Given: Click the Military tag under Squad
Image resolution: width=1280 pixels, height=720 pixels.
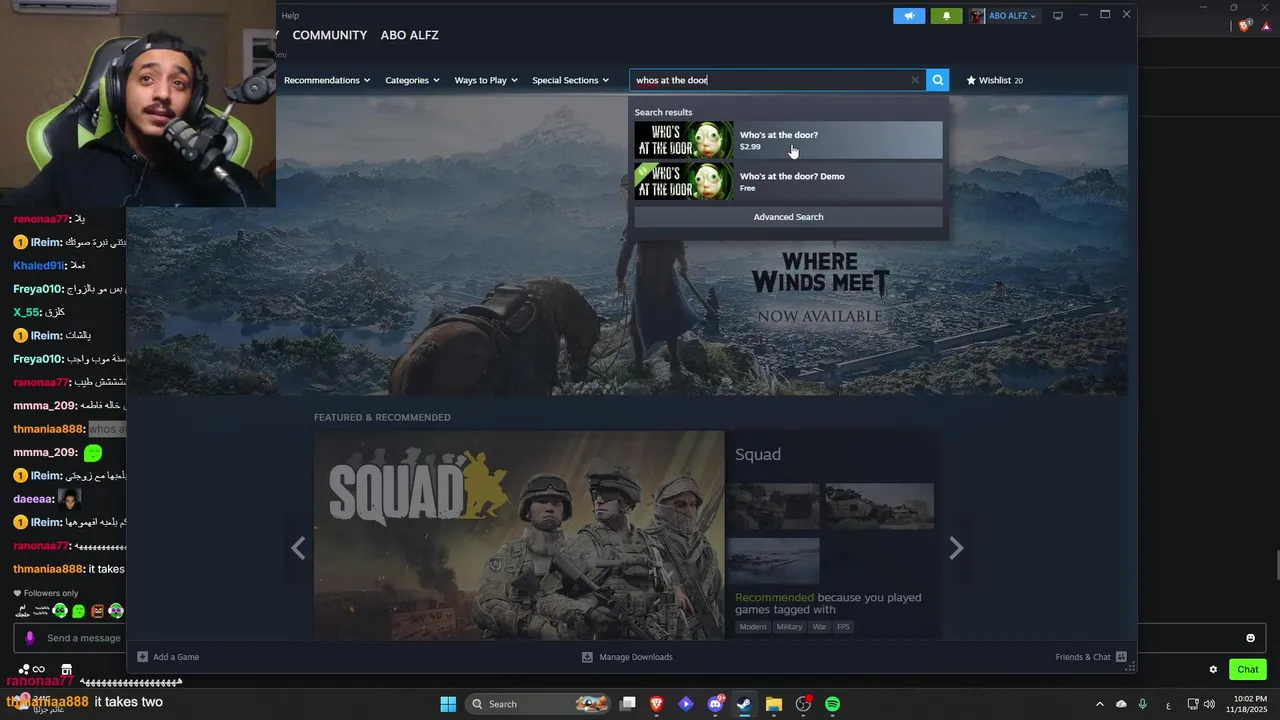Looking at the screenshot, I should [789, 627].
